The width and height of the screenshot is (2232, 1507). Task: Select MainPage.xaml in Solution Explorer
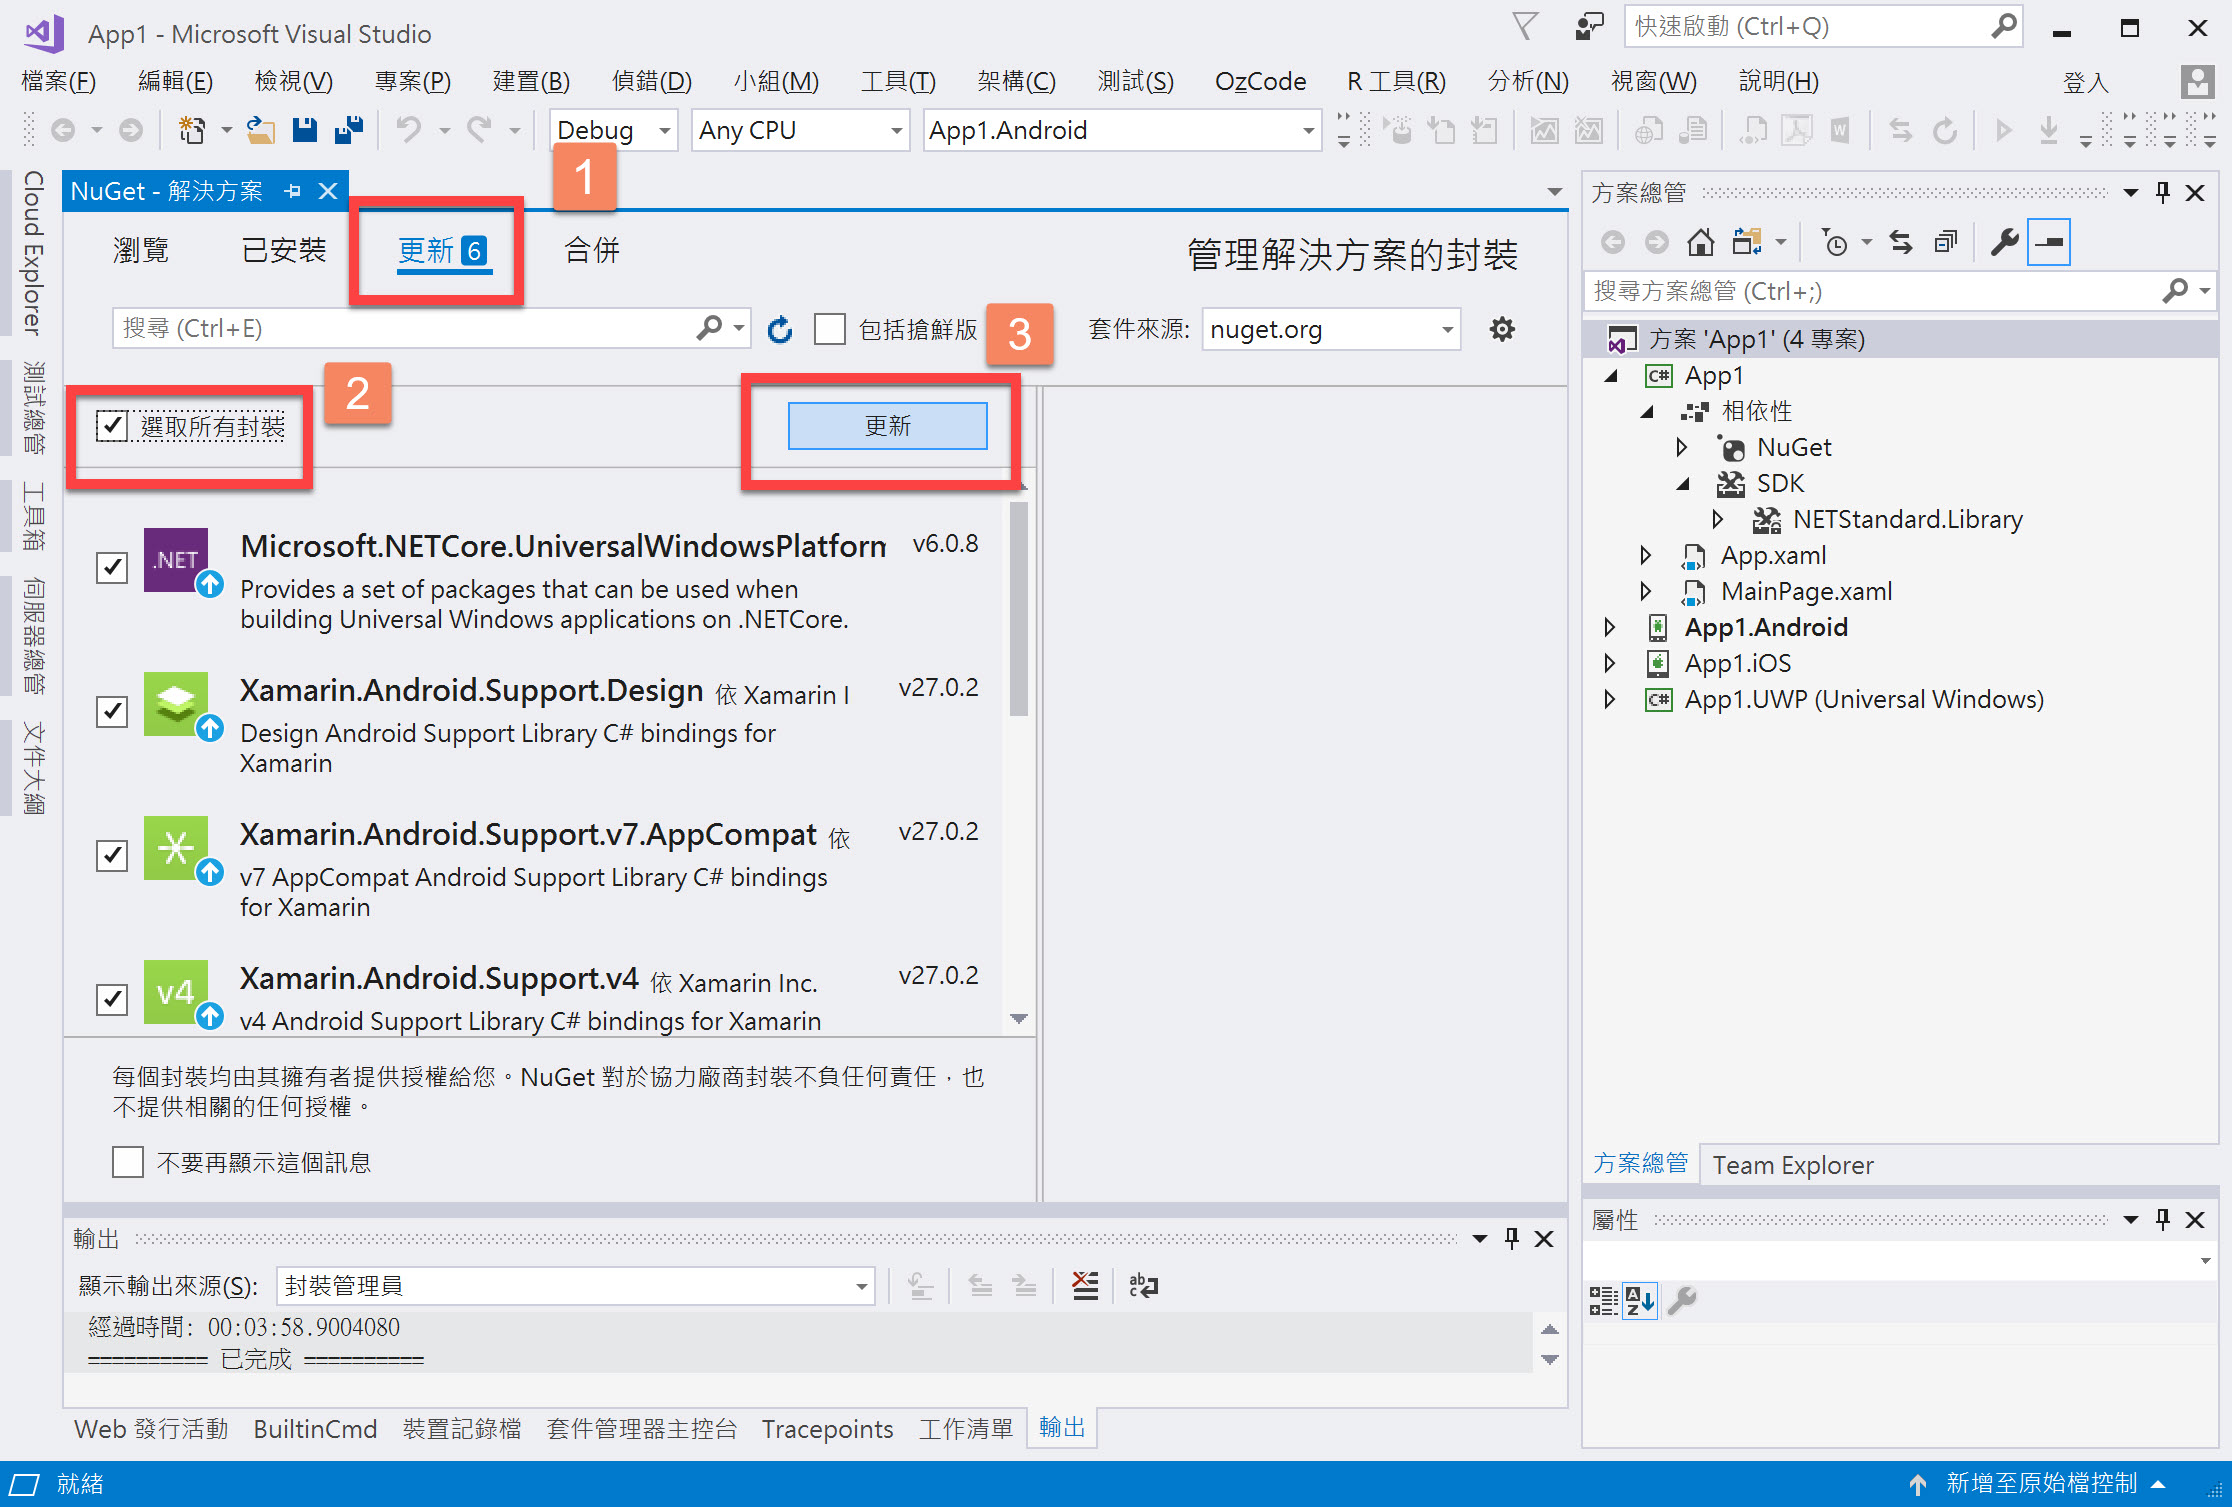coord(1806,591)
